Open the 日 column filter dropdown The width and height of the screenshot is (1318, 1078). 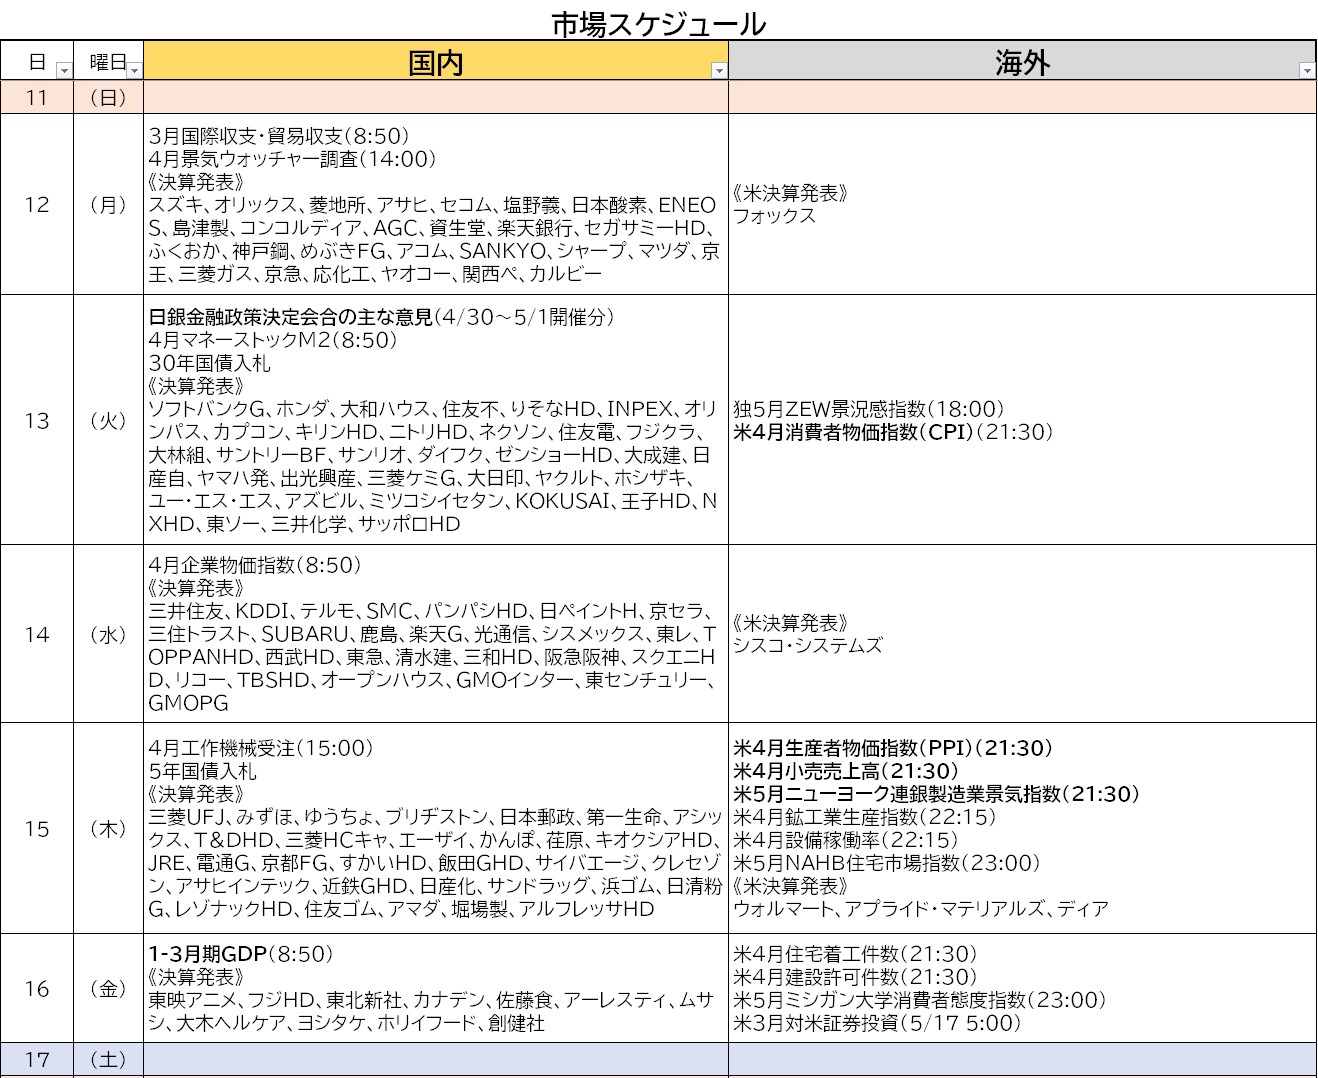tap(64, 70)
